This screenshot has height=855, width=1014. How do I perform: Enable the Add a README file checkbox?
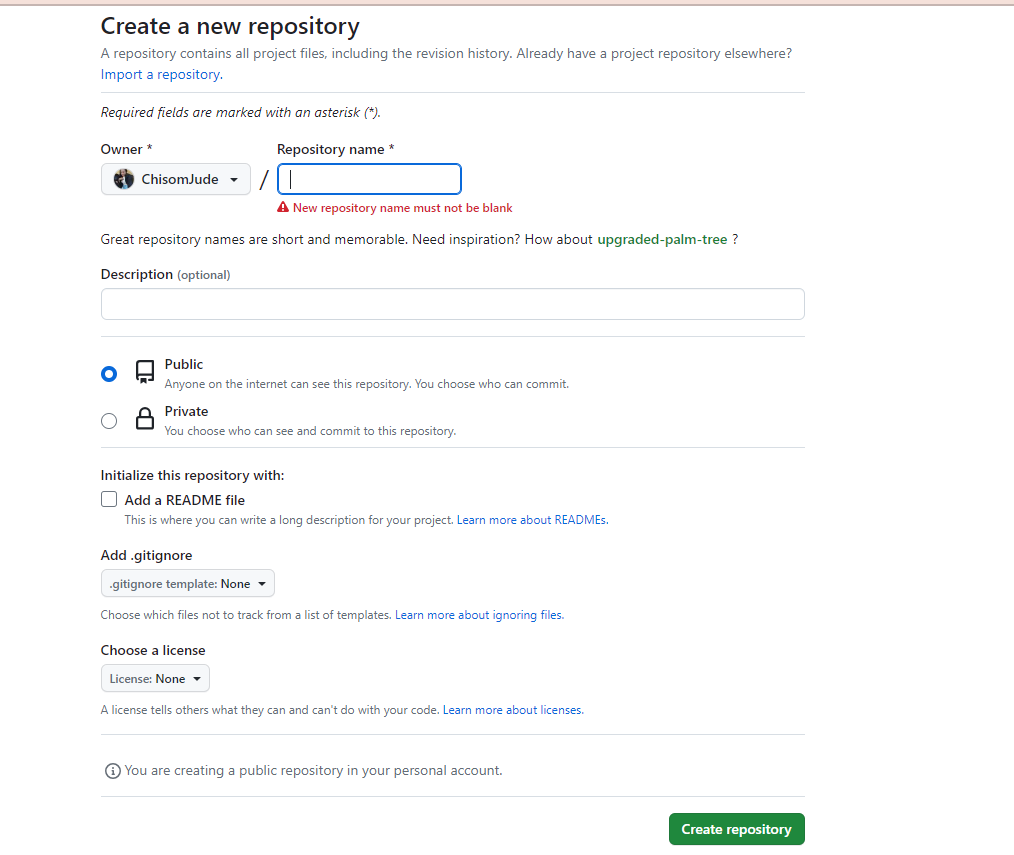tap(109, 500)
